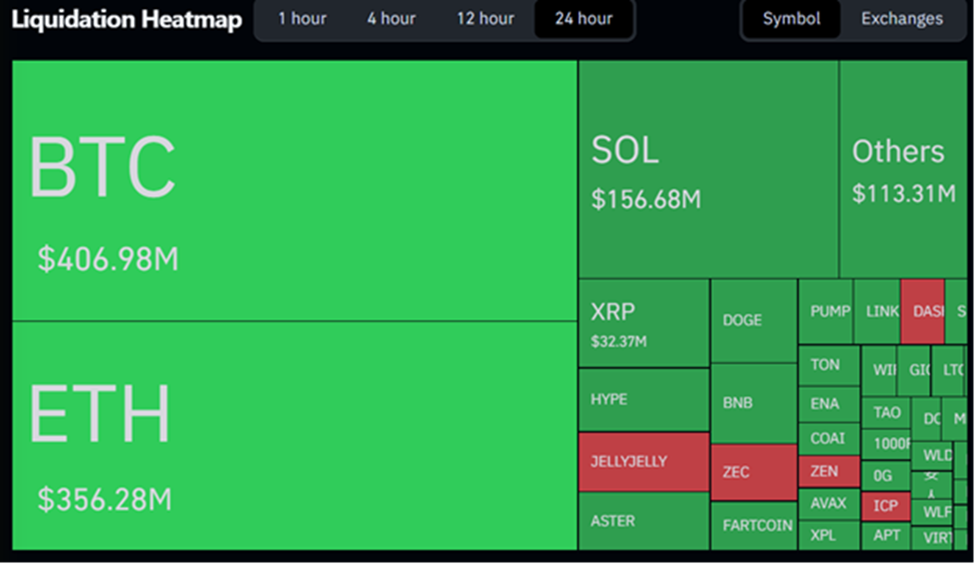Screen dimensions: 975x564
Task: Click the DOGE heatmap tile
Action: (x=754, y=321)
